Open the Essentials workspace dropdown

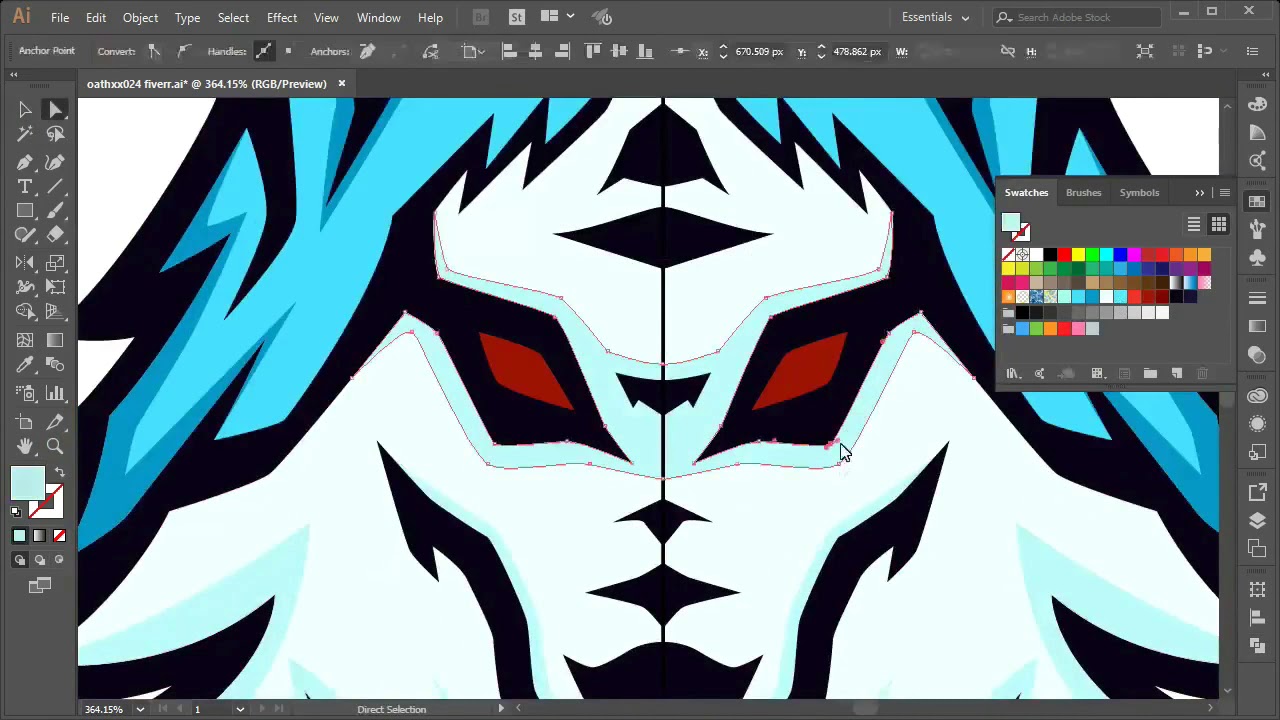pos(935,17)
